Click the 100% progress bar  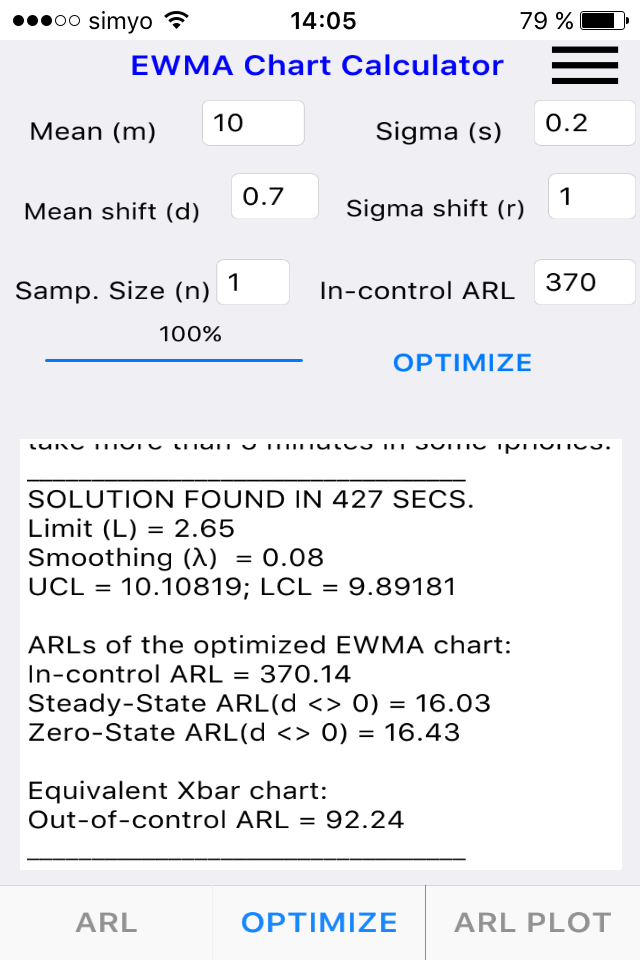pyautogui.click(x=174, y=359)
